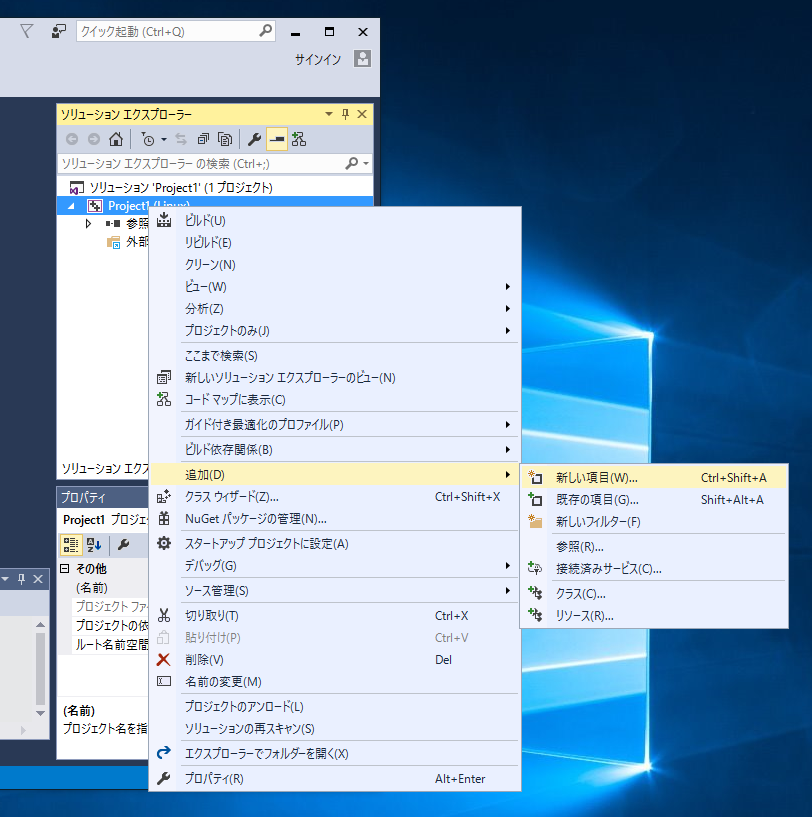Viewport: 812px width, 817px height.
Task: Click the magnifier icon in quick launch box
Action: (x=265, y=31)
